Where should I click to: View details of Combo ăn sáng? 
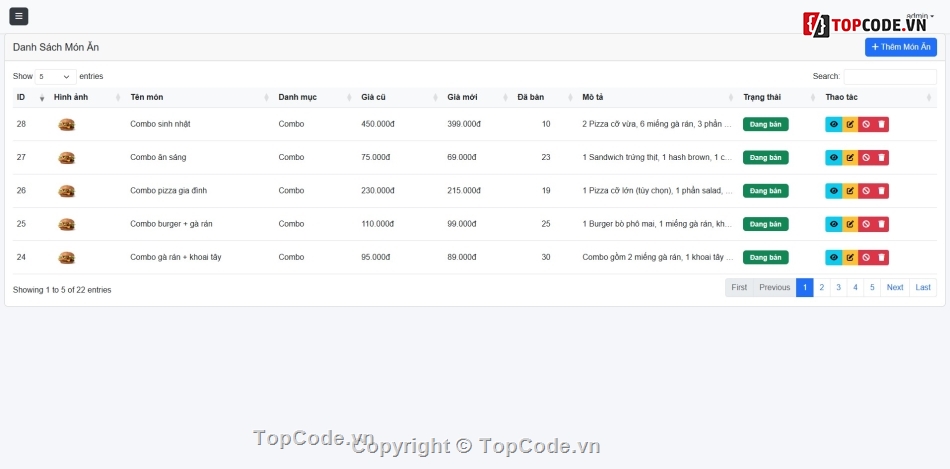[834, 158]
